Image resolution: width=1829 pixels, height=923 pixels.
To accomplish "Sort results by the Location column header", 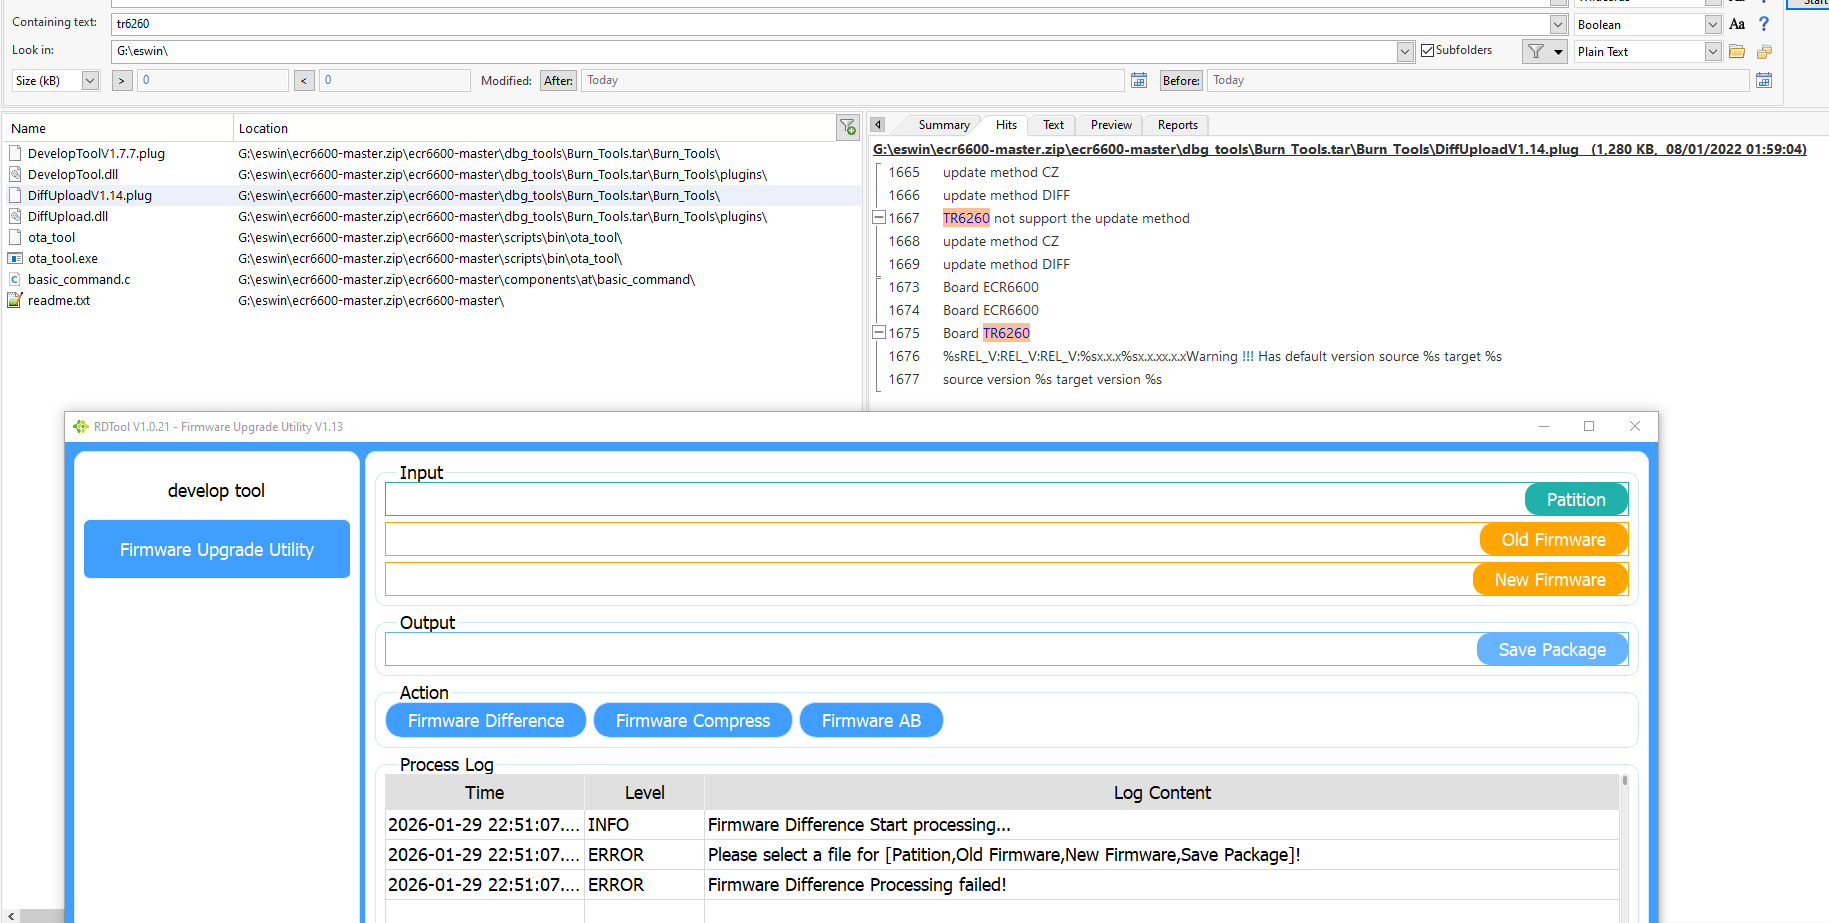I will (x=534, y=128).
